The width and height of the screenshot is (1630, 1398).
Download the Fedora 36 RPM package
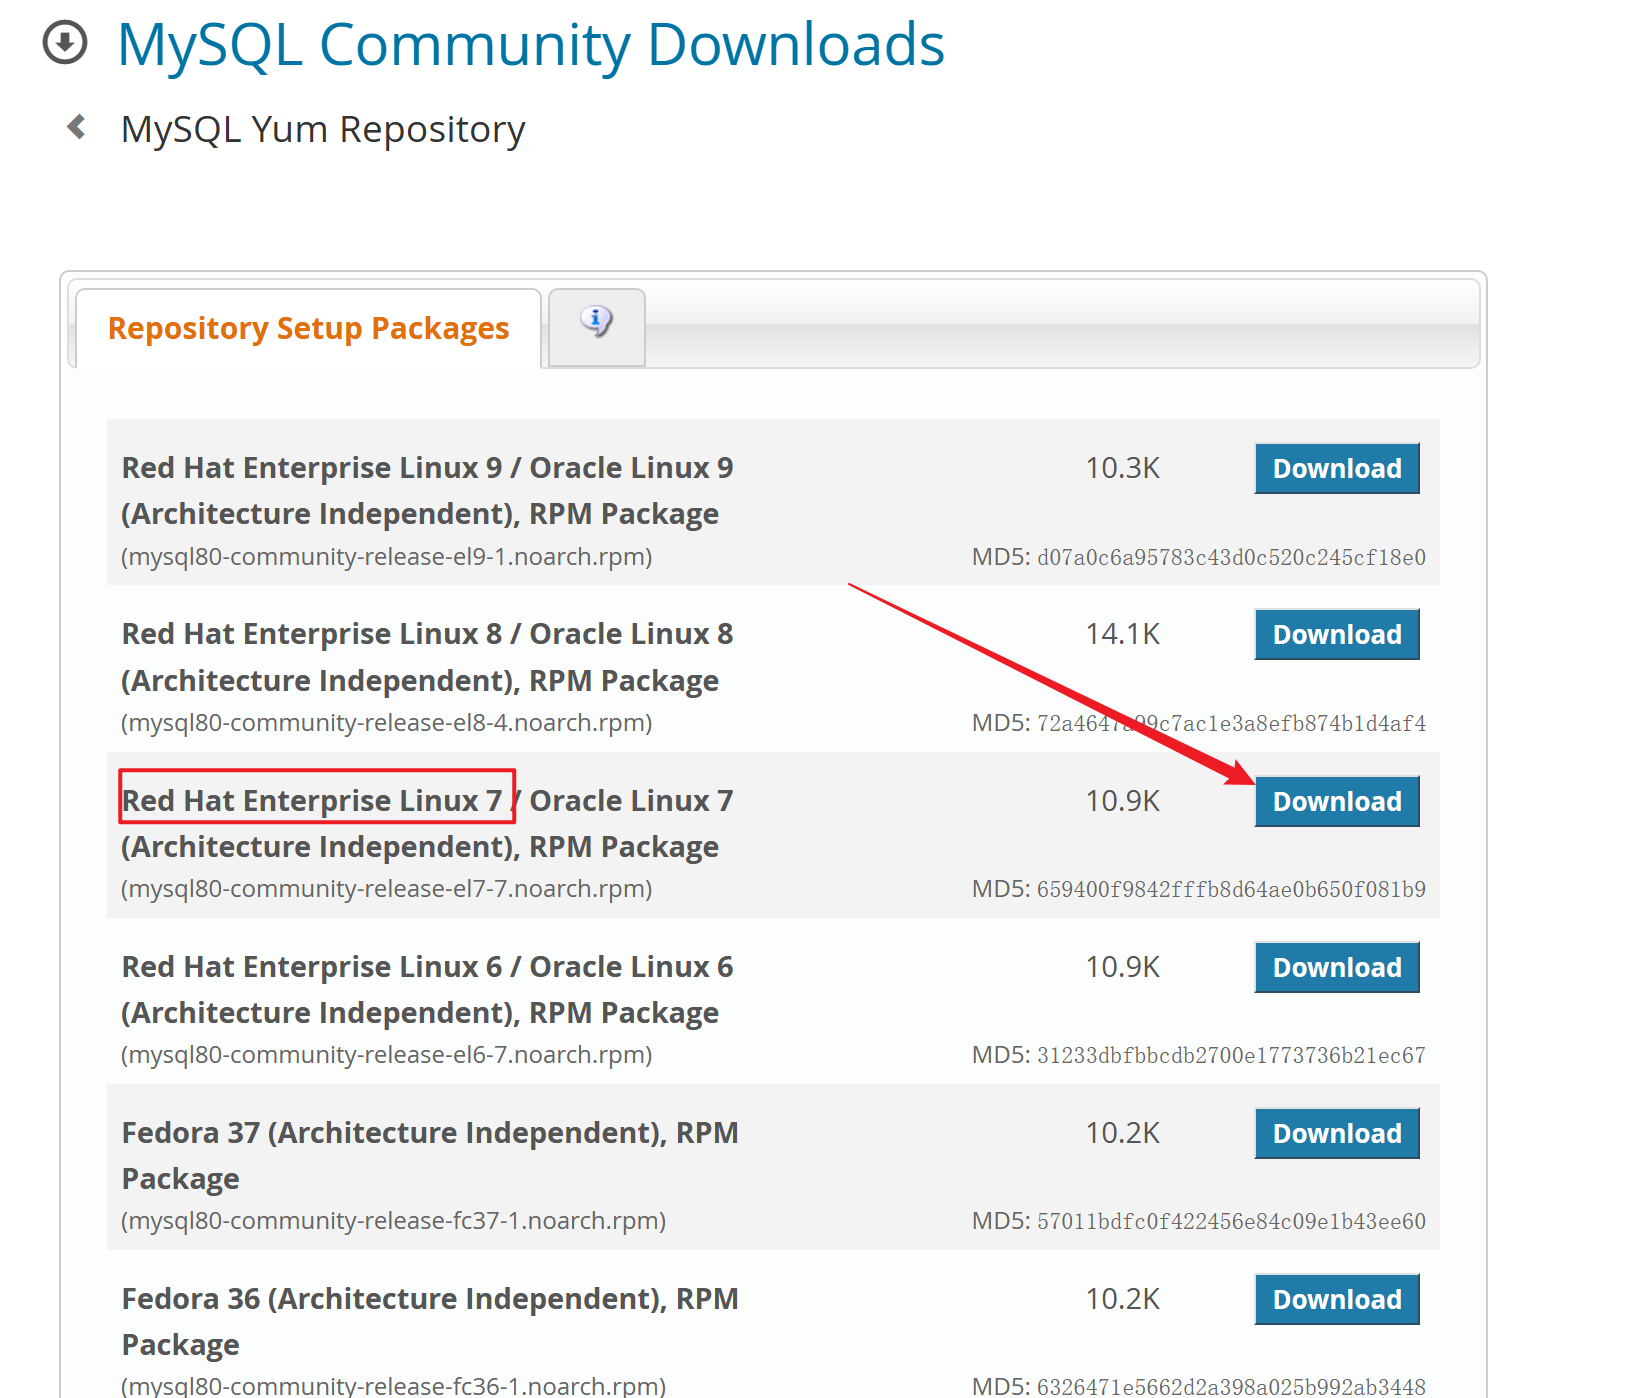1337,1299
